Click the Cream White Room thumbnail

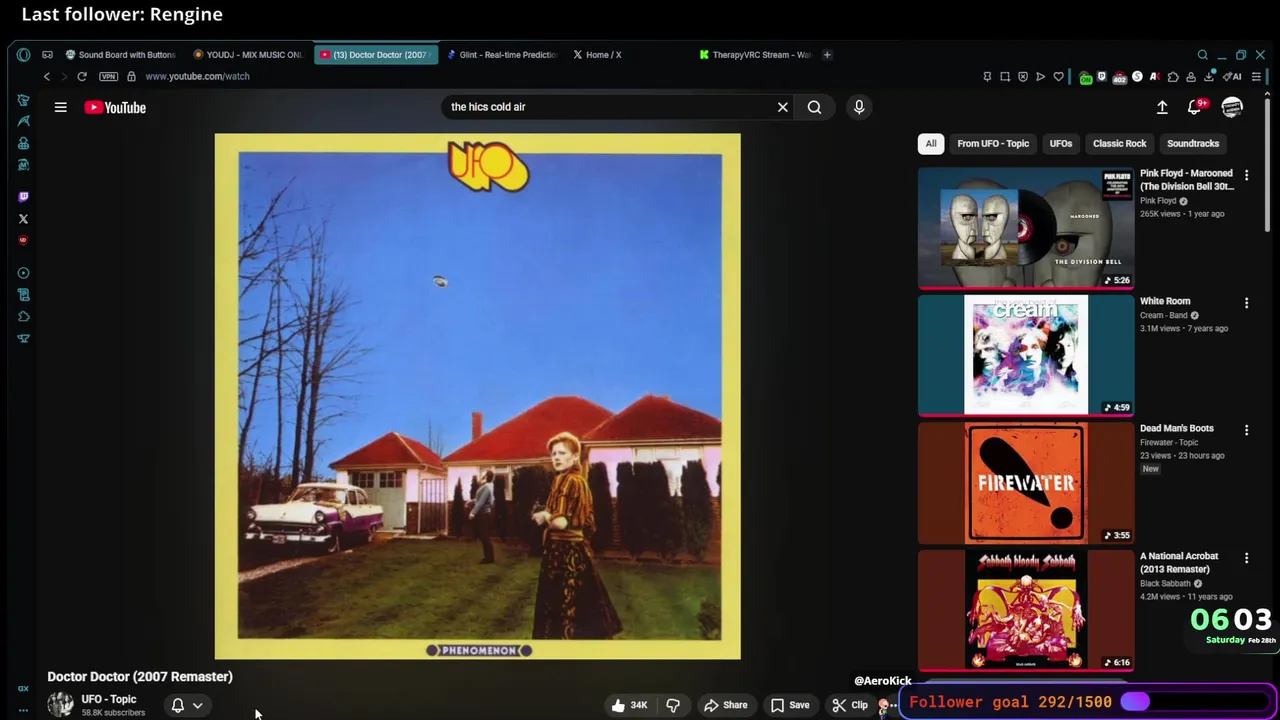(1026, 354)
